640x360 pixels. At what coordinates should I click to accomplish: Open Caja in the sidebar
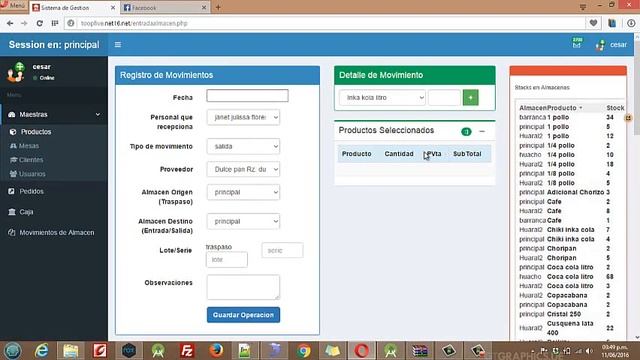pyautogui.click(x=26, y=212)
